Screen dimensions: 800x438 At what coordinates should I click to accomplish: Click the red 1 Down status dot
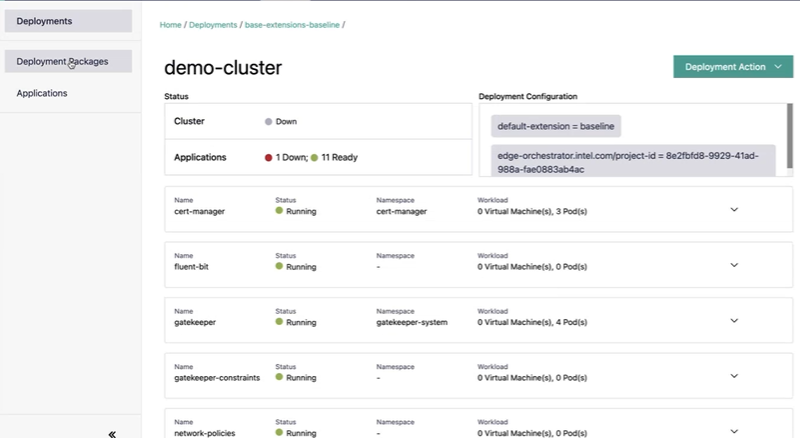tap(269, 158)
